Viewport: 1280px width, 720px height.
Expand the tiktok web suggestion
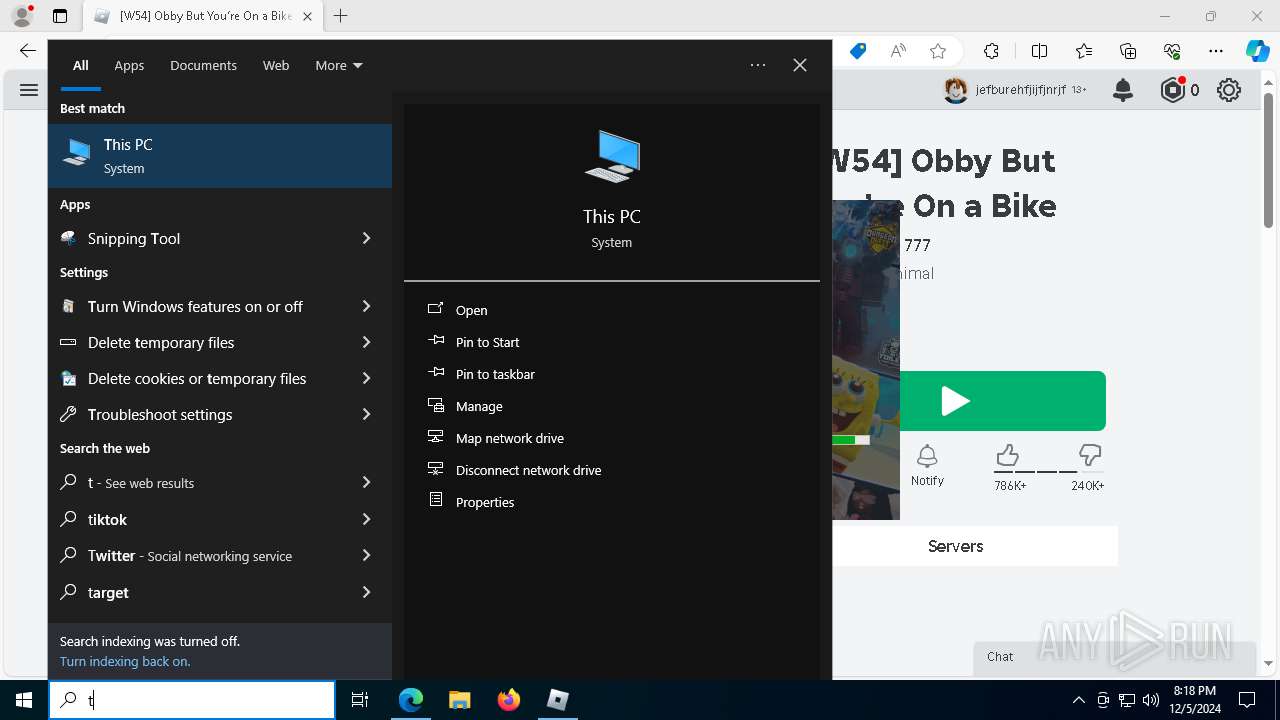366,519
